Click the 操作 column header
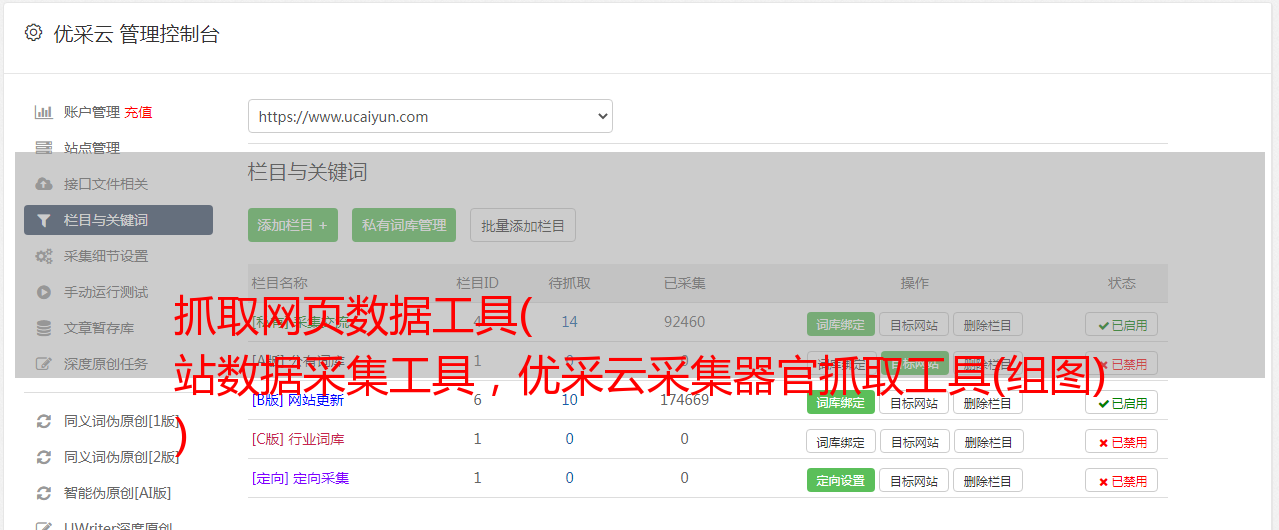This screenshot has height=530, width=1279. [x=914, y=283]
